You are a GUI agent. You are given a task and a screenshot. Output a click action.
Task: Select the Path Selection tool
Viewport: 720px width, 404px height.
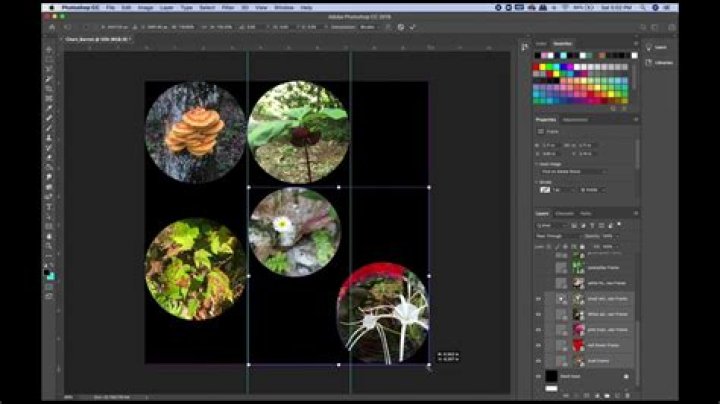pyautogui.click(x=49, y=216)
